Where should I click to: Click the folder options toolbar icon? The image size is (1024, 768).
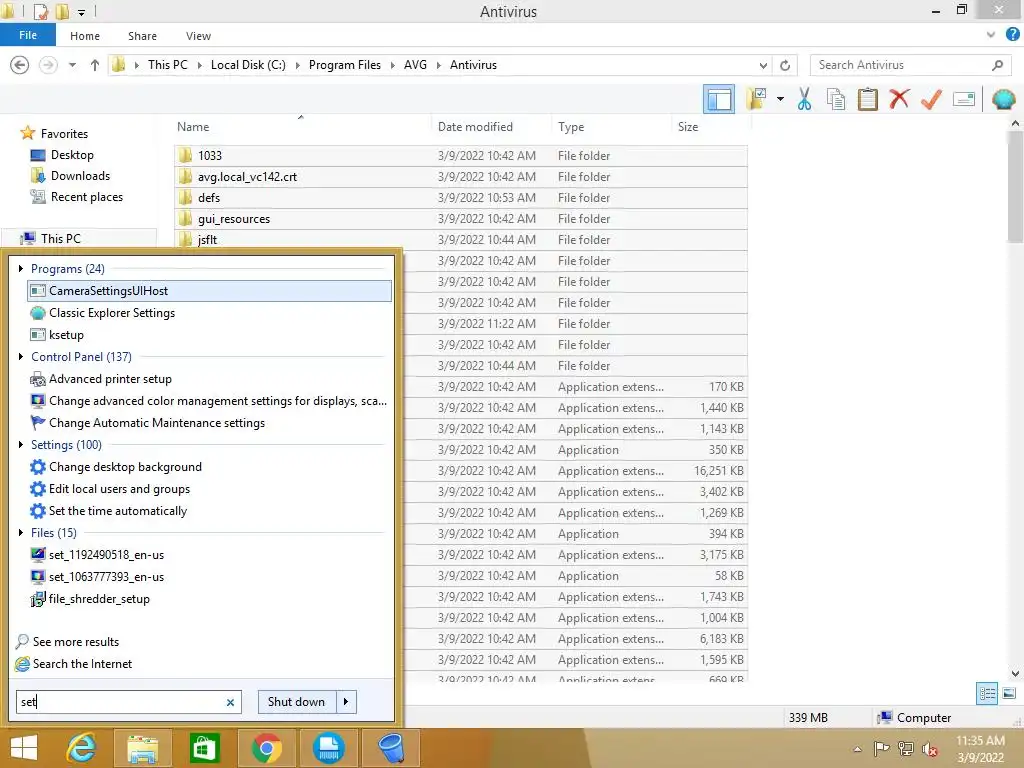(x=756, y=100)
